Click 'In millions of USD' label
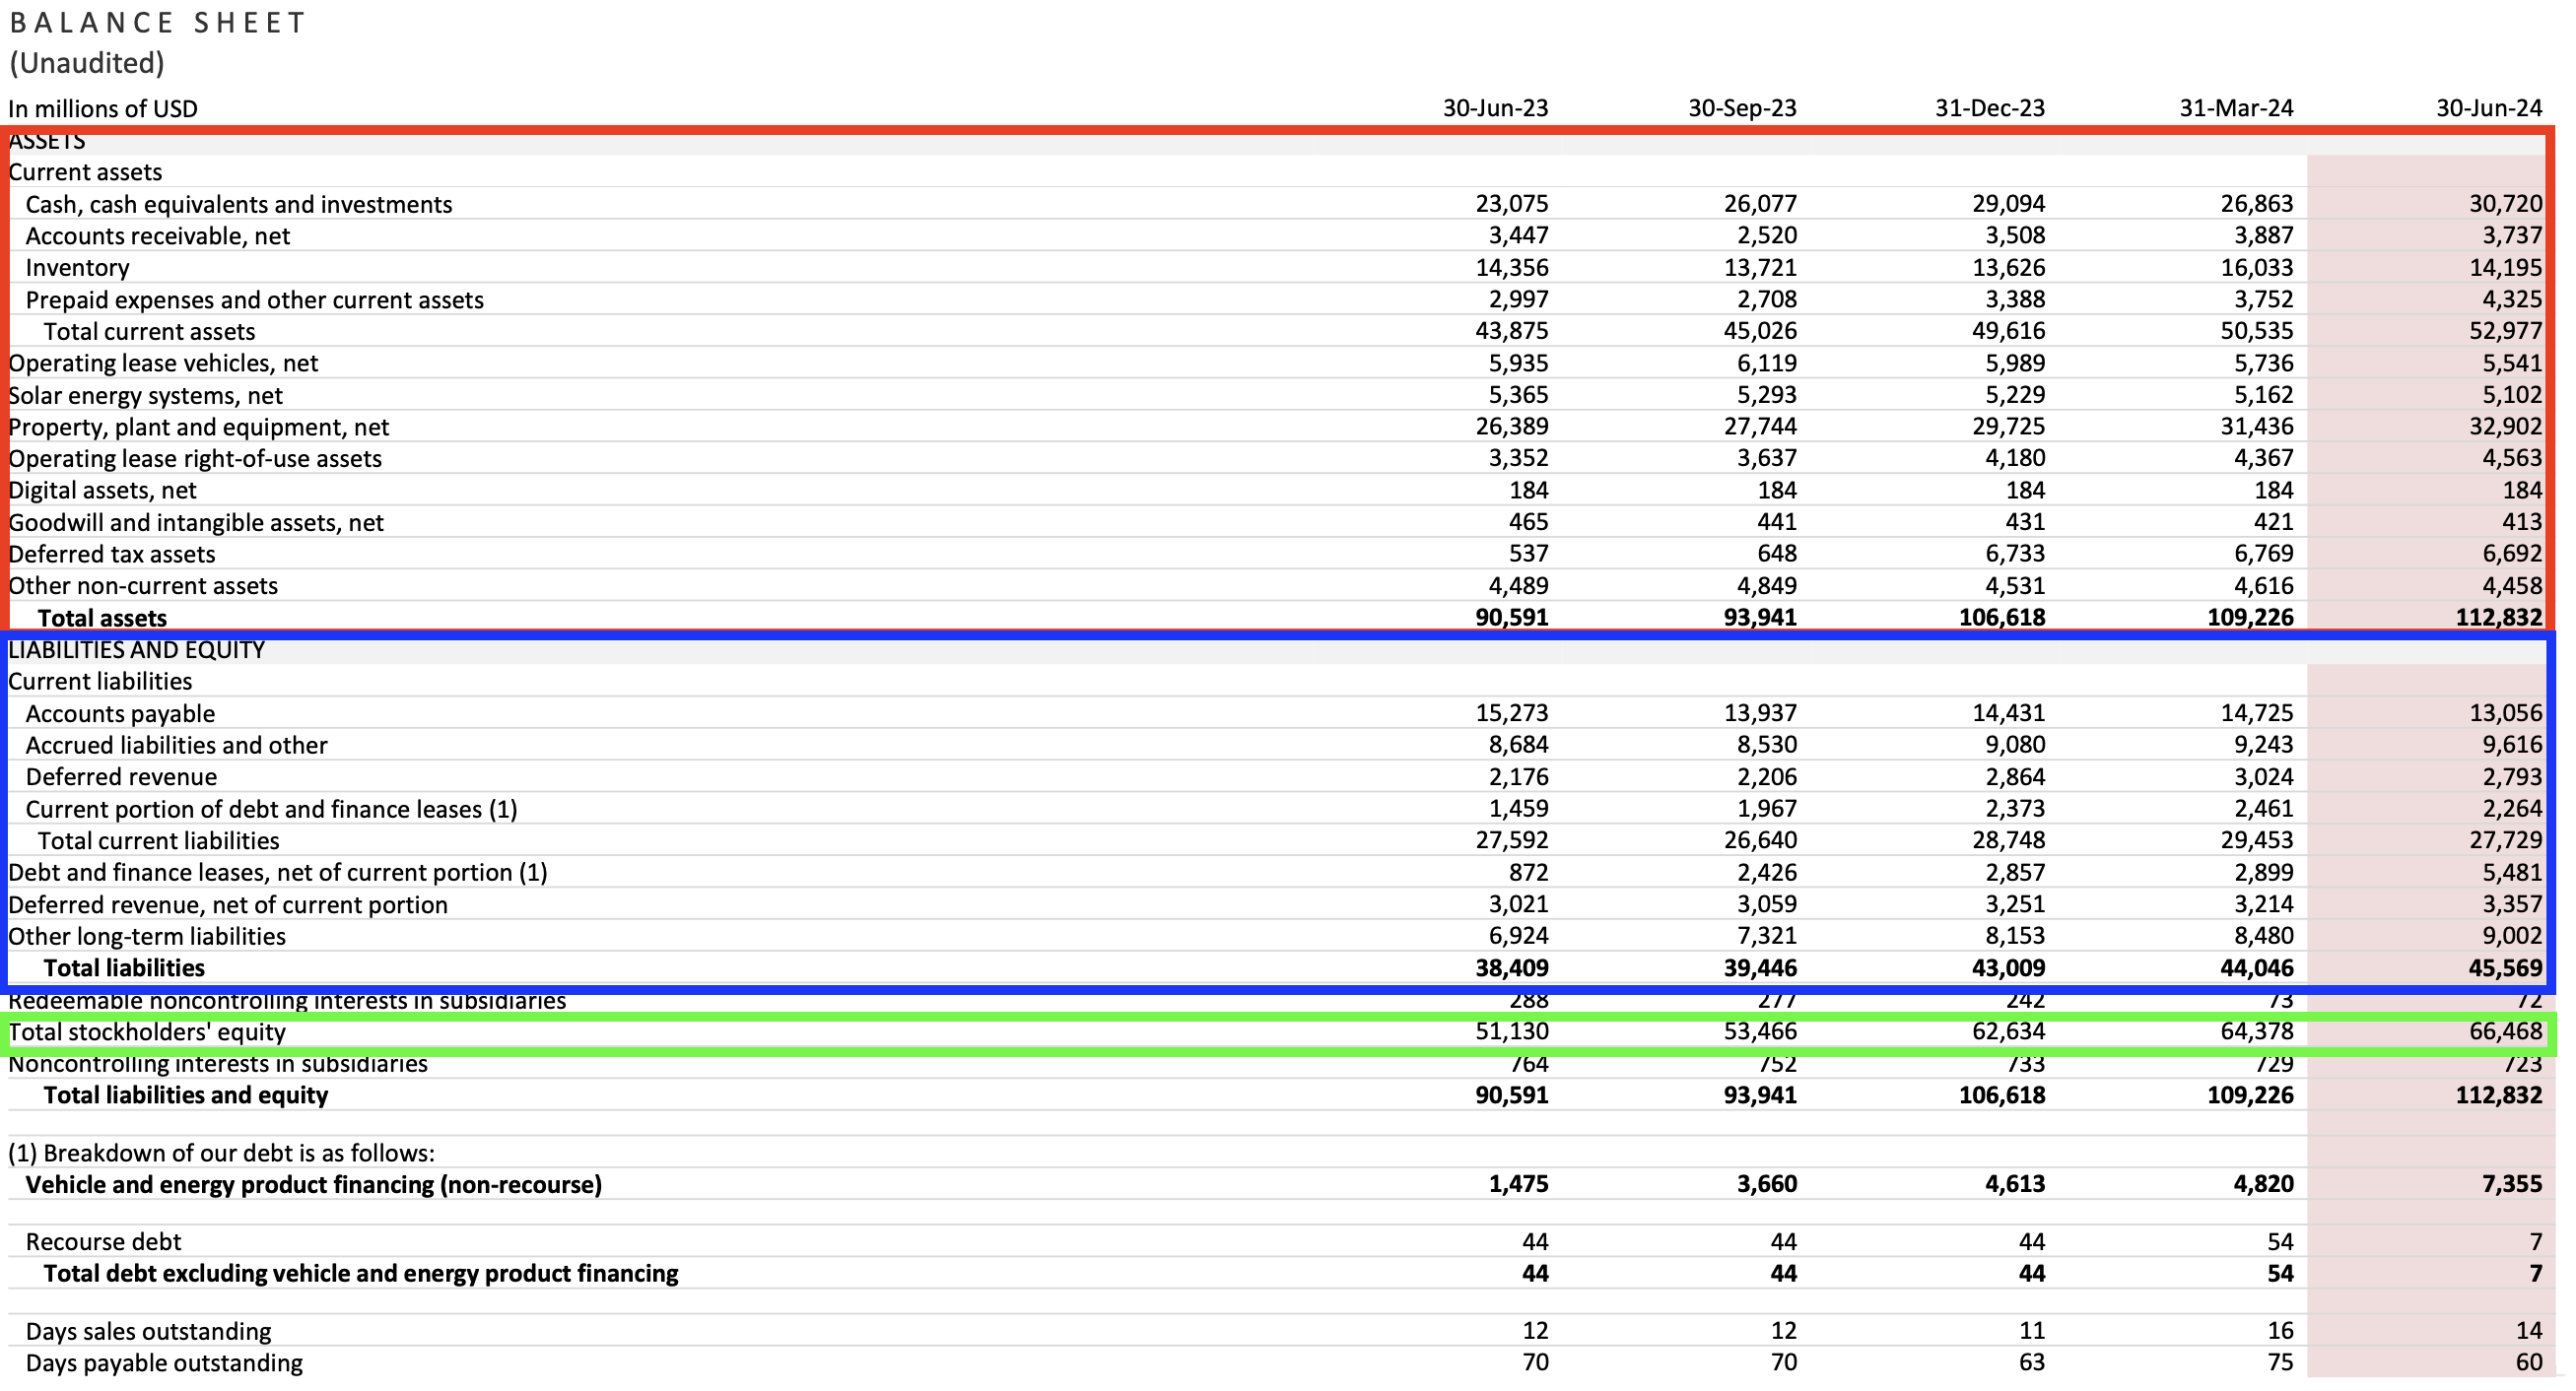The image size is (2576, 1391). [103, 109]
